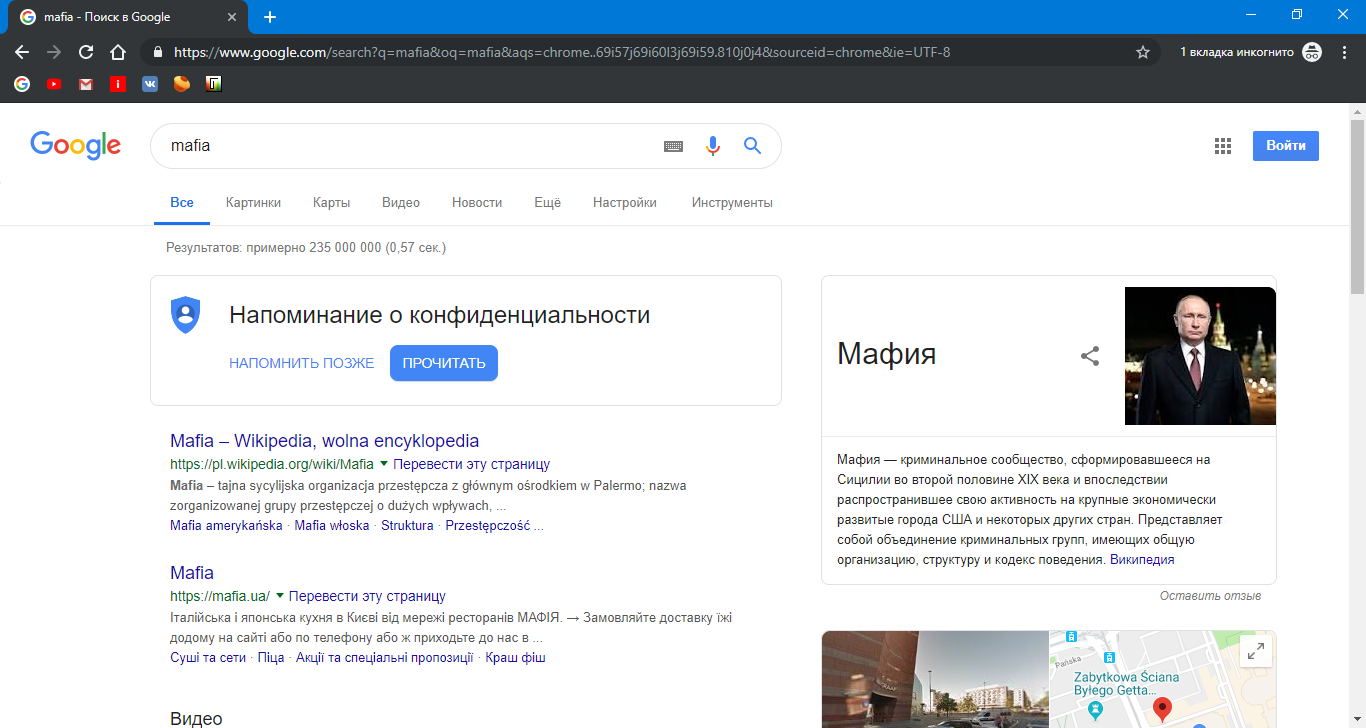Select the Все results tab
Screen dimensions: 1366x728
pyautogui.click(x=182, y=202)
